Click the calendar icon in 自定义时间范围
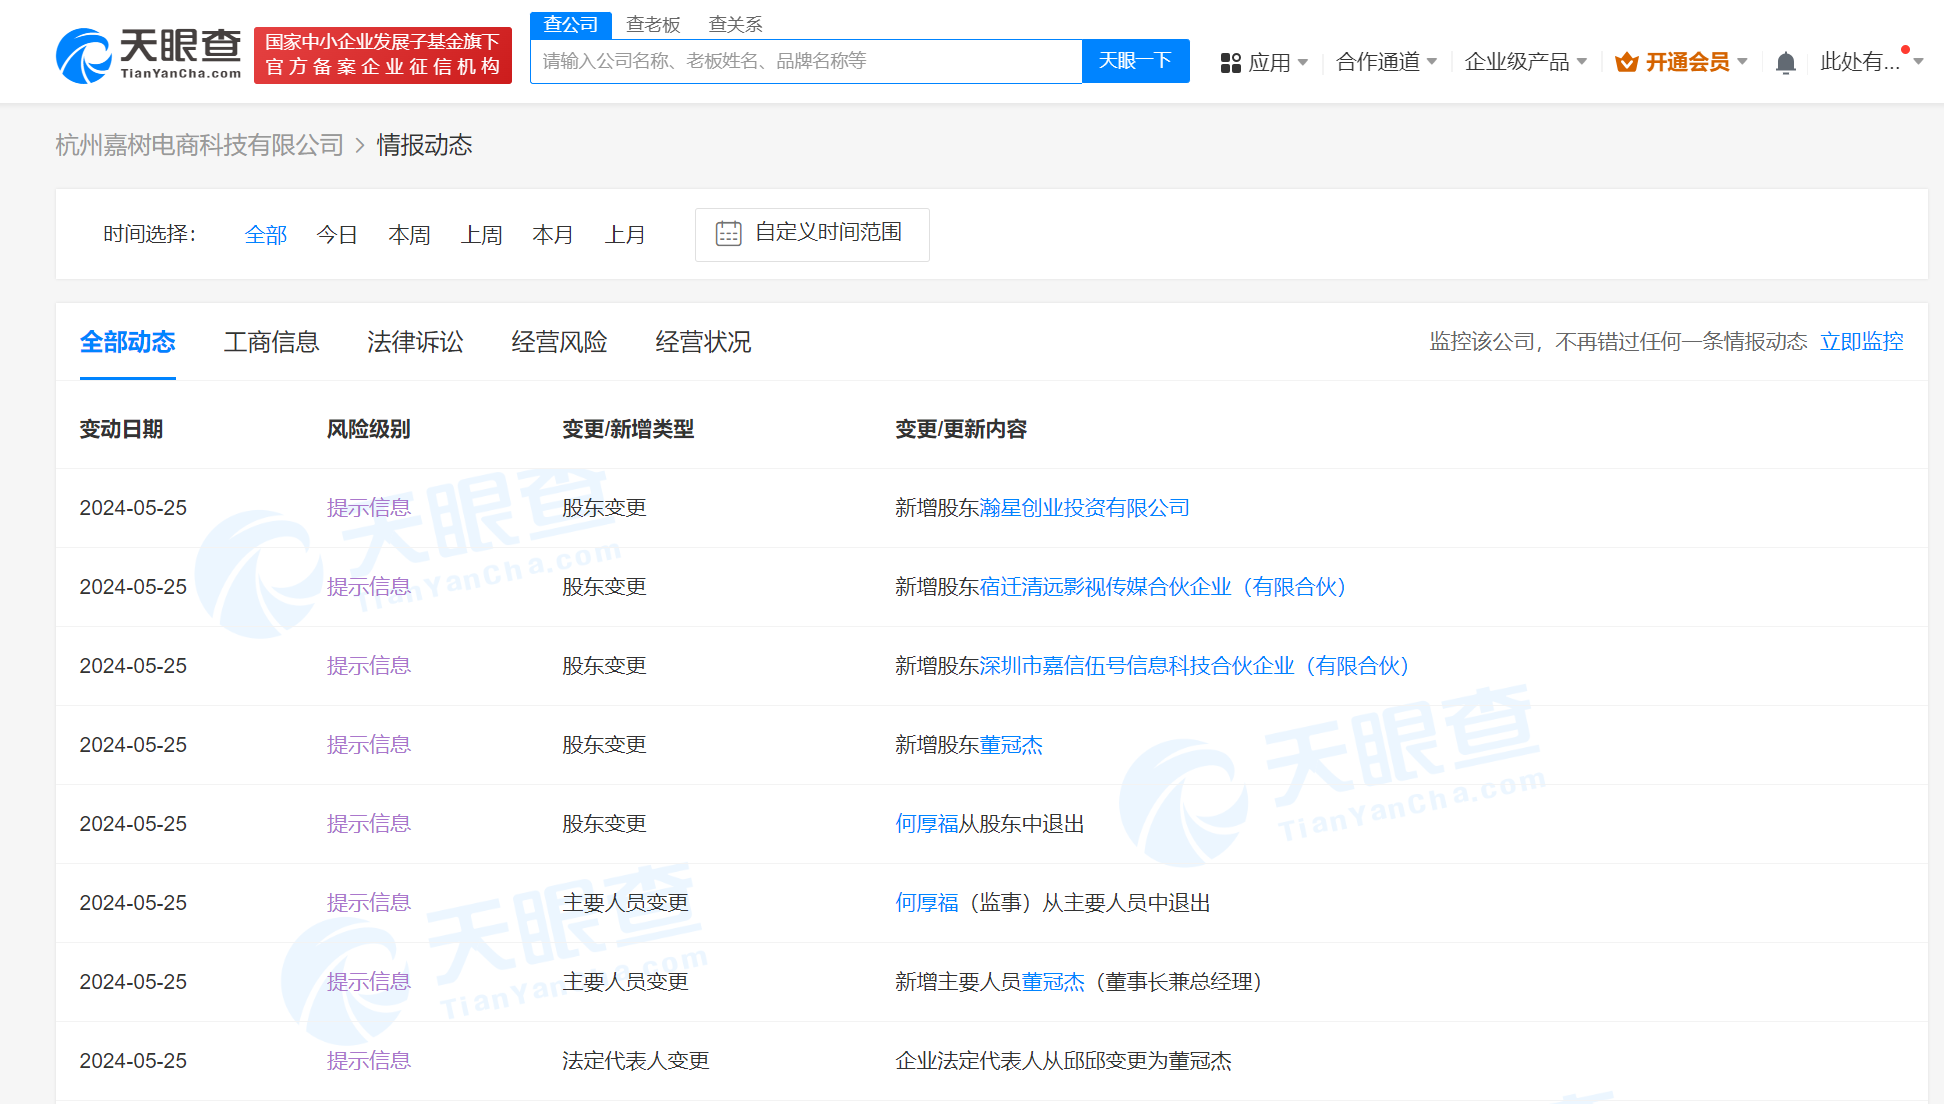This screenshot has height=1104, width=1944. (x=729, y=234)
